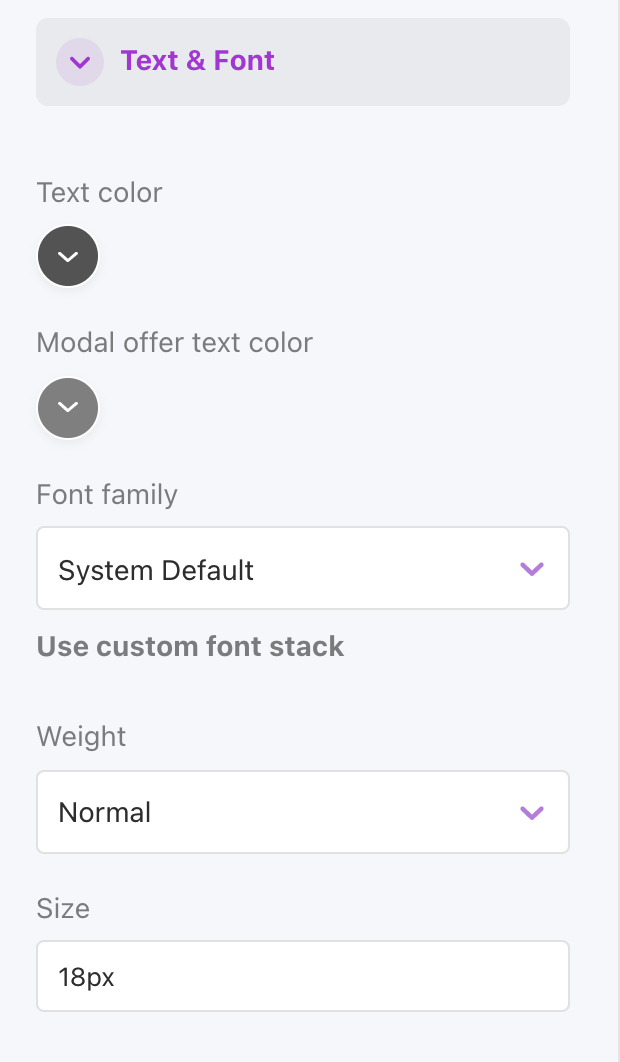The height and width of the screenshot is (1062, 620).
Task: Focus the Size input field
Action: [x=302, y=976]
